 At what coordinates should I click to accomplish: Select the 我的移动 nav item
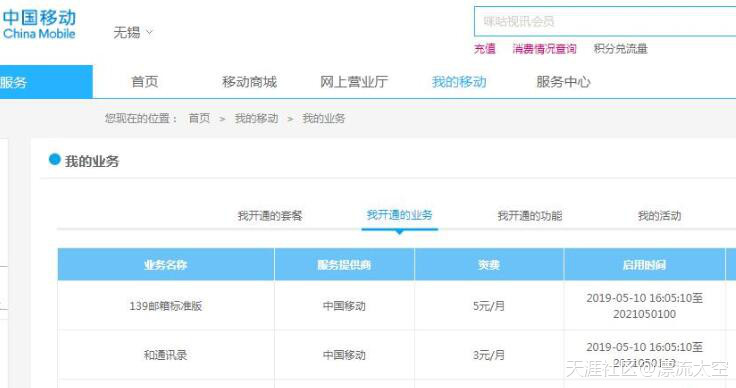(459, 82)
